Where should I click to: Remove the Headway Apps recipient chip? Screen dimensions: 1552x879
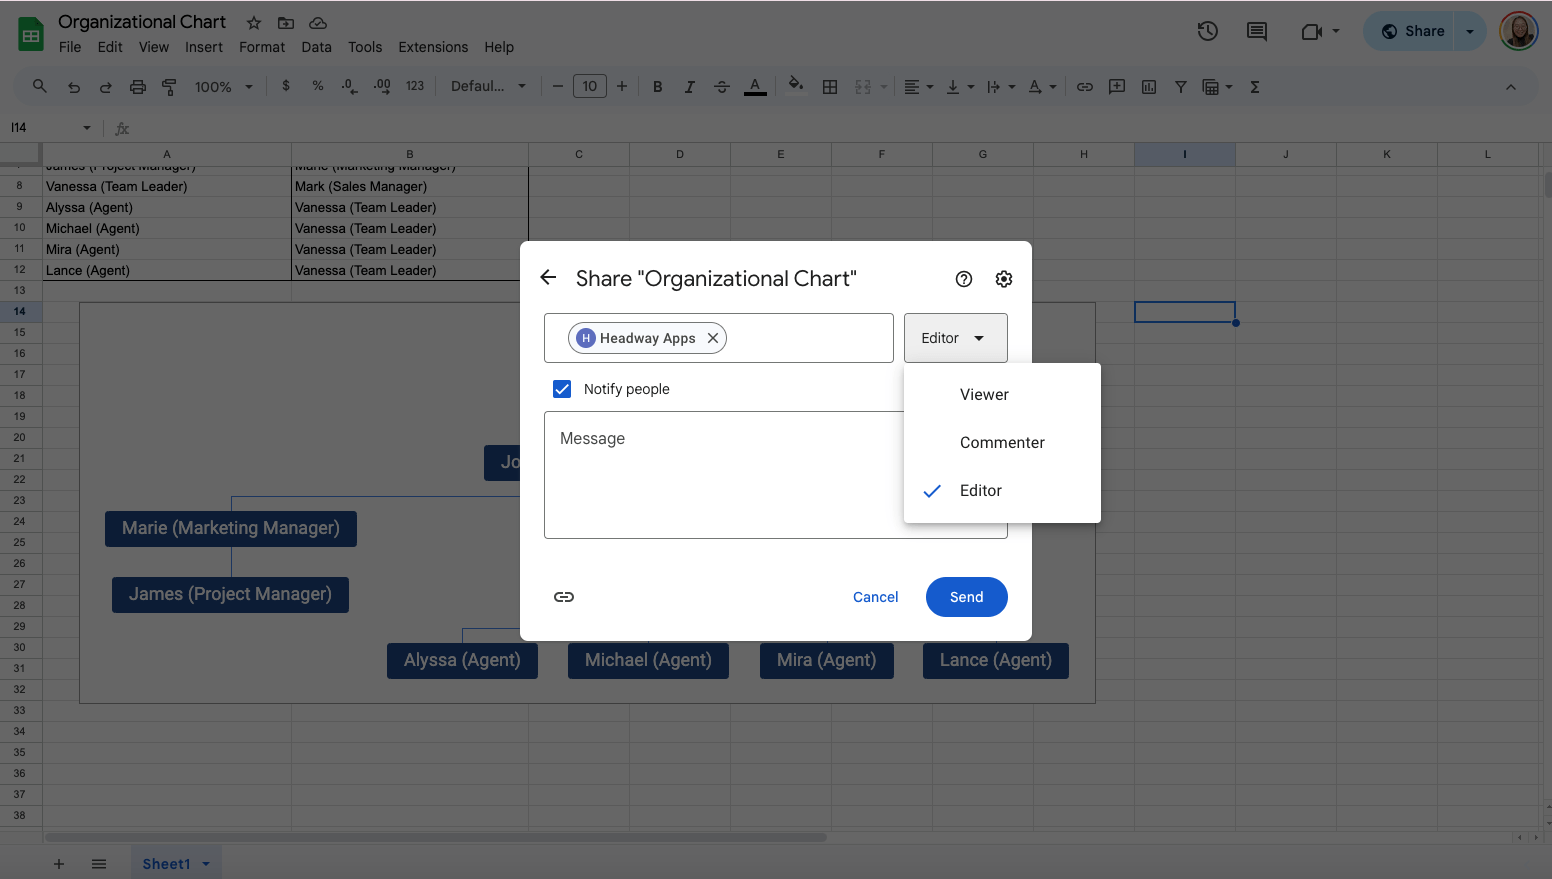(x=713, y=338)
